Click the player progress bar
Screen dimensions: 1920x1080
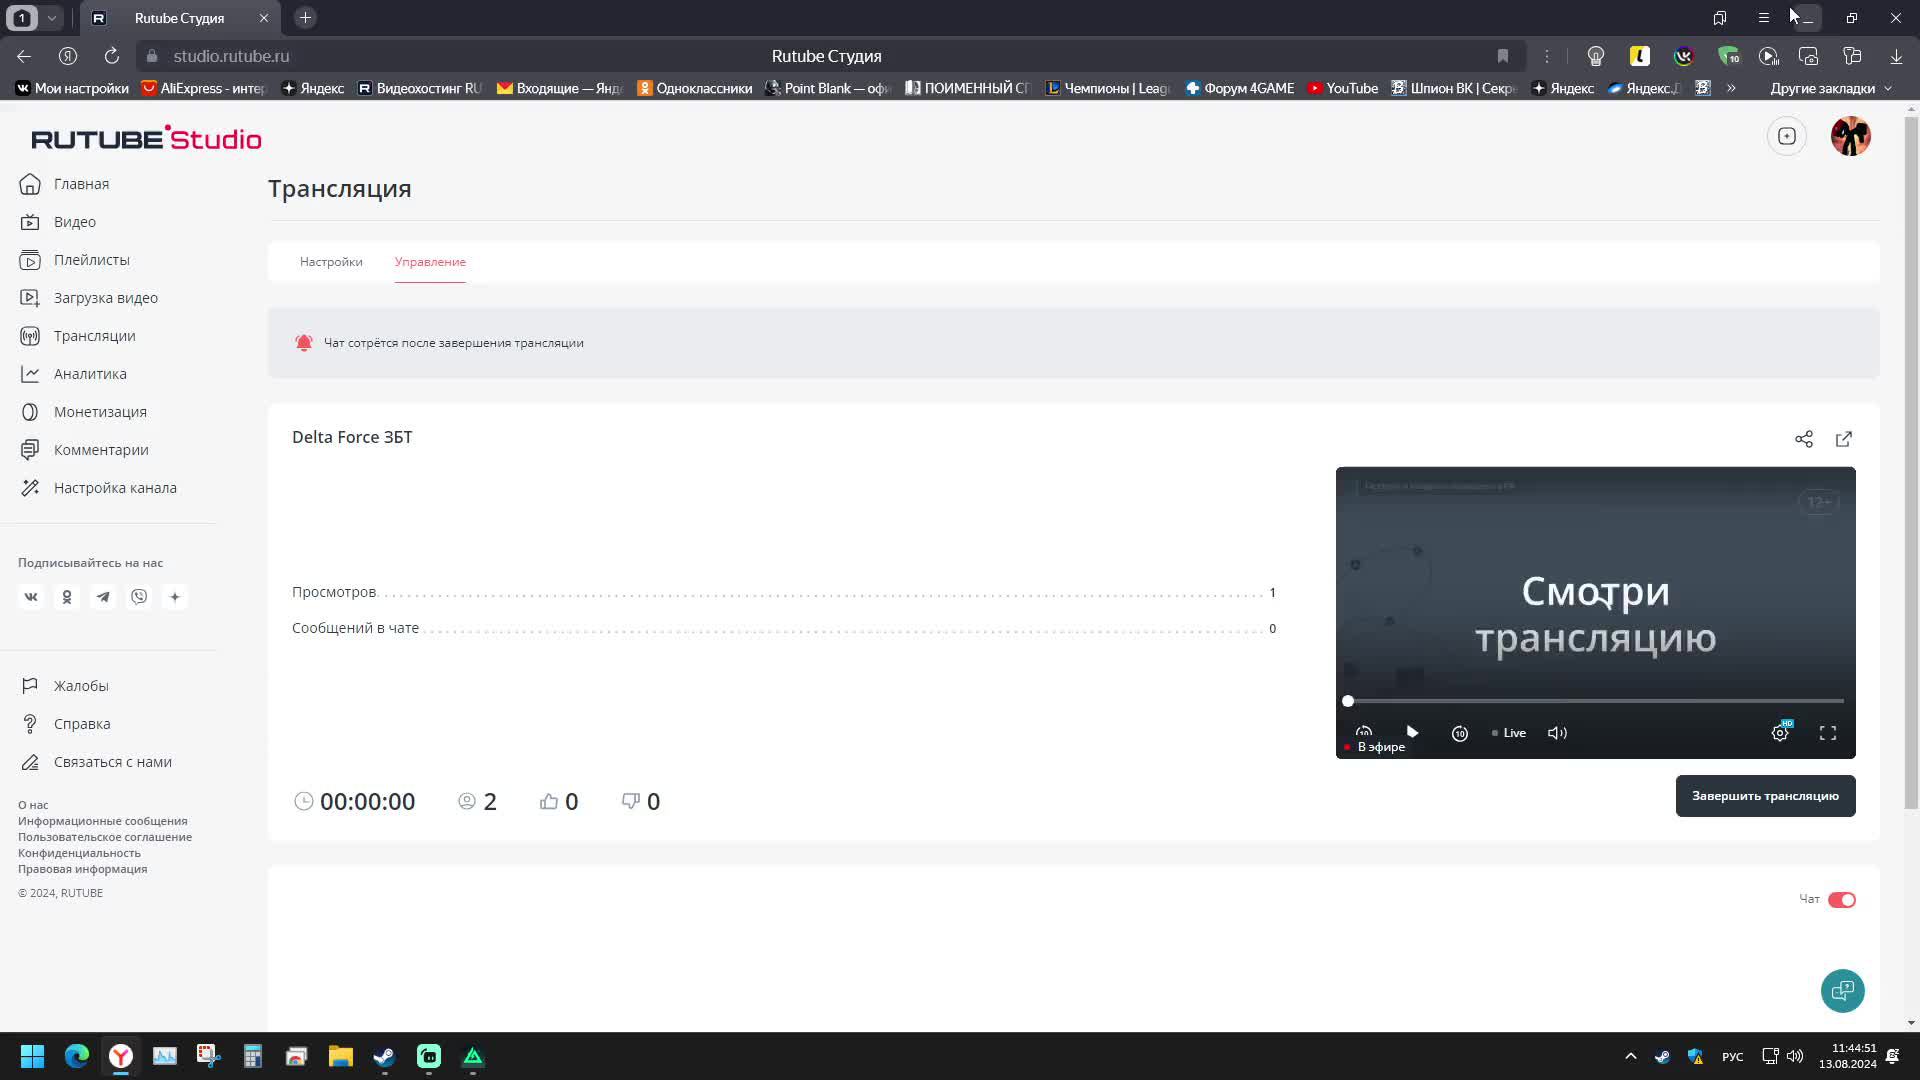coord(1595,701)
